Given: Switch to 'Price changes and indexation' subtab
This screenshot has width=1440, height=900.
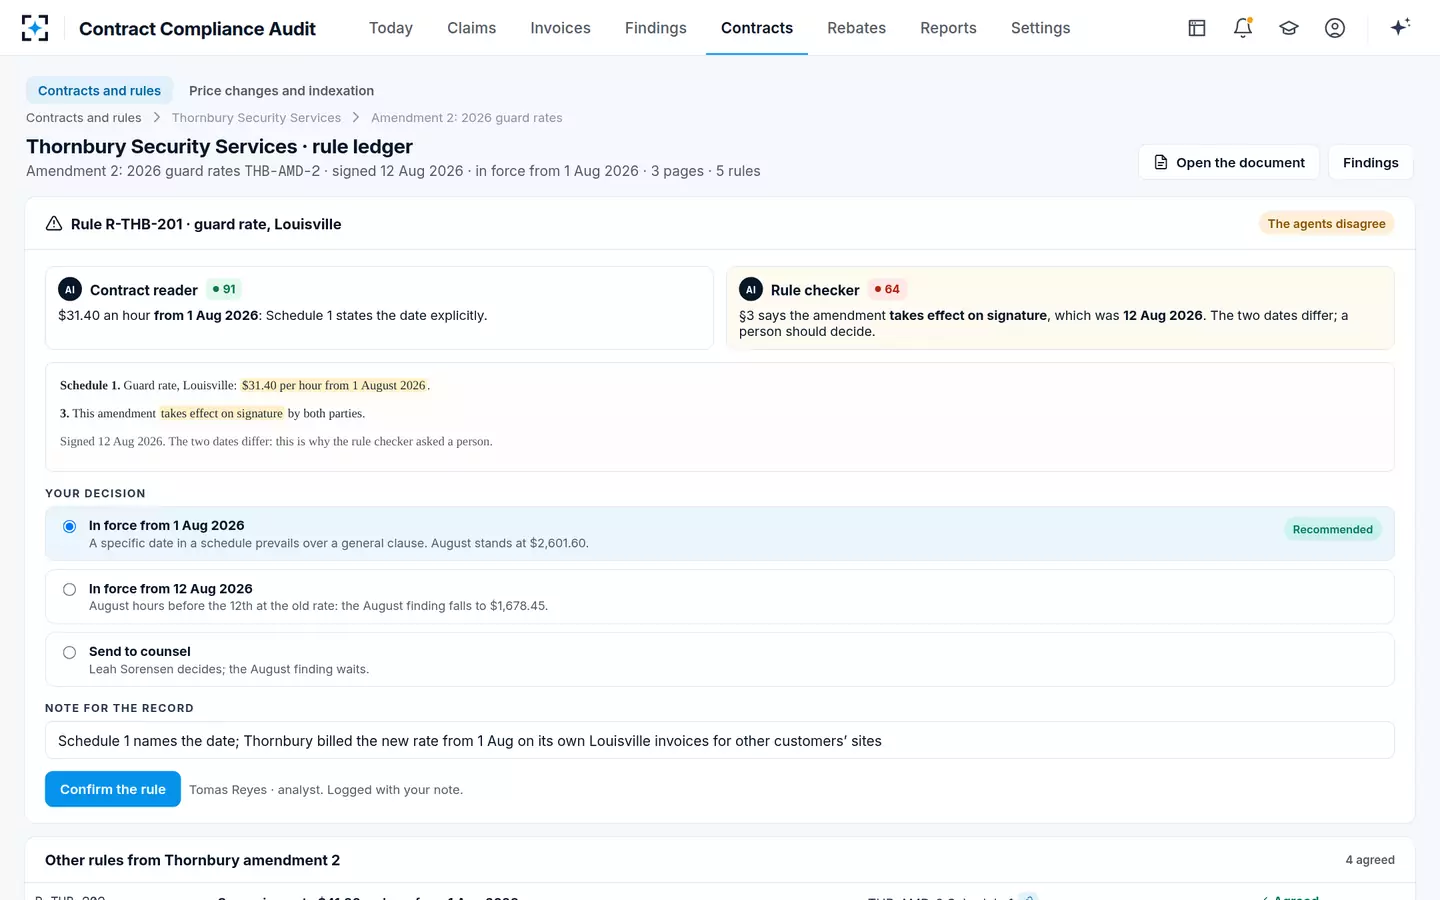Looking at the screenshot, I should click(281, 91).
